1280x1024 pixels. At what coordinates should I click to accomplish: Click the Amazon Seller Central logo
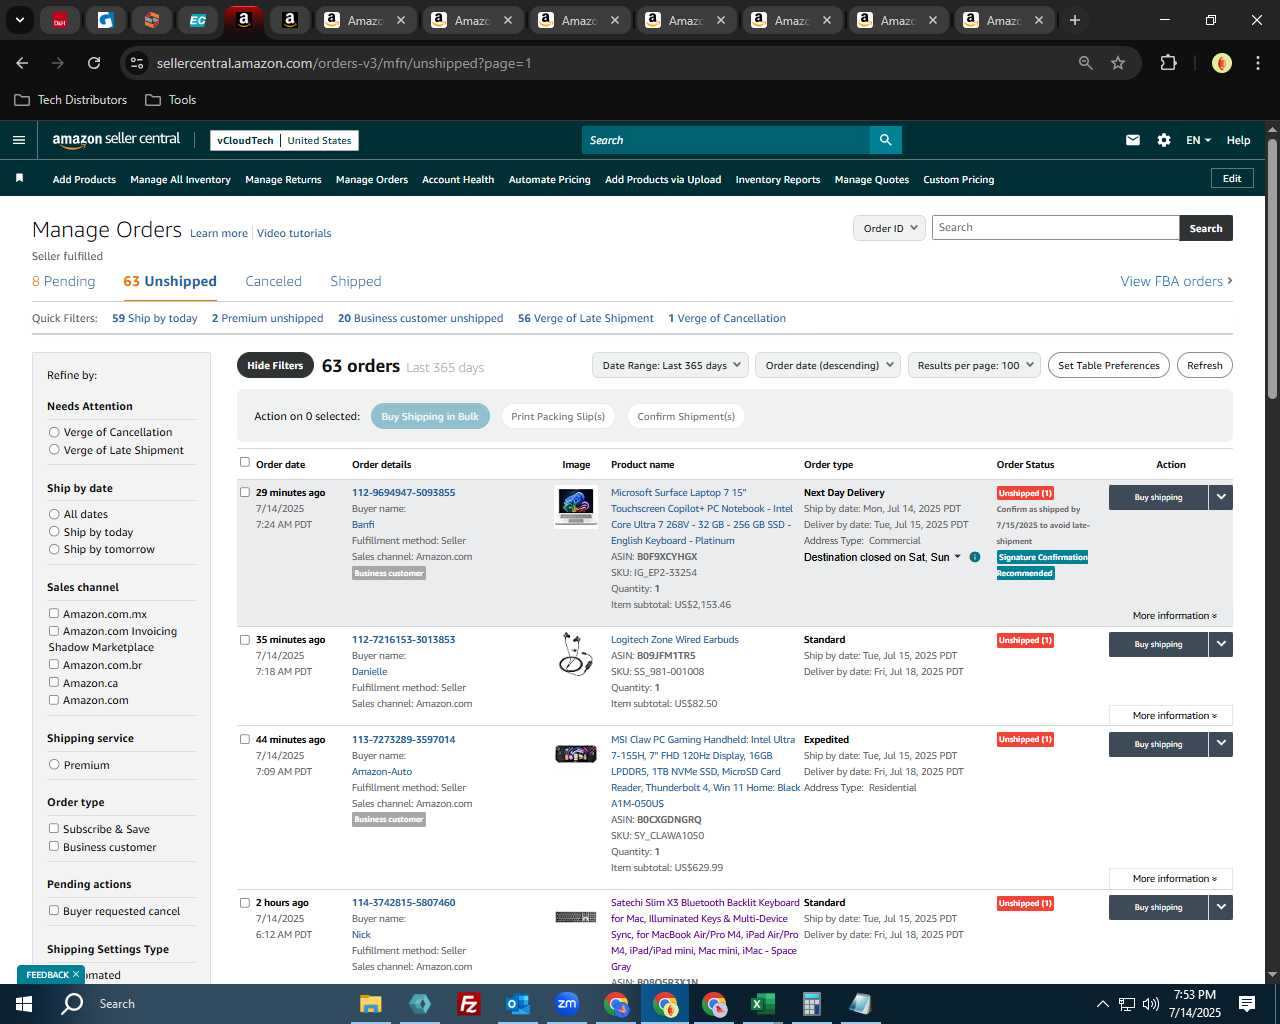[x=116, y=140]
